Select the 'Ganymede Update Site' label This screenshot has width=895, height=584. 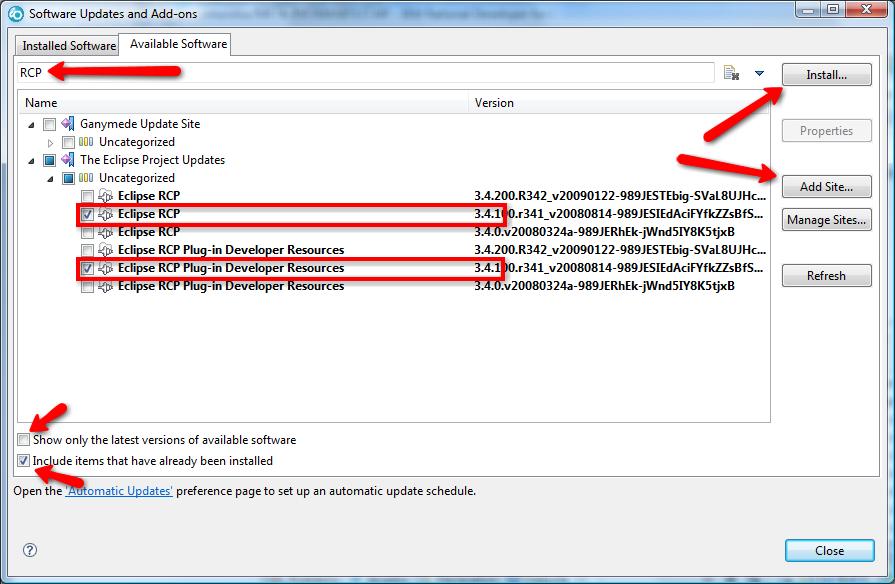(x=140, y=124)
